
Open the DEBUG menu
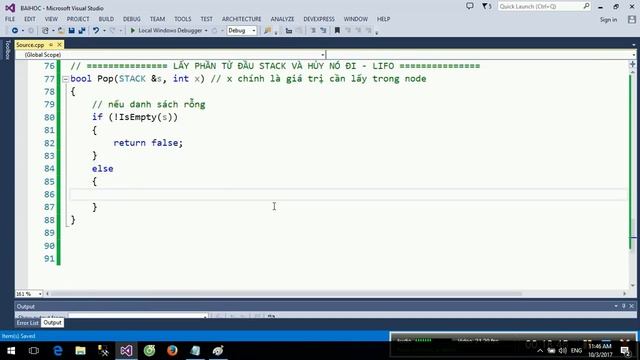[x=132, y=19]
